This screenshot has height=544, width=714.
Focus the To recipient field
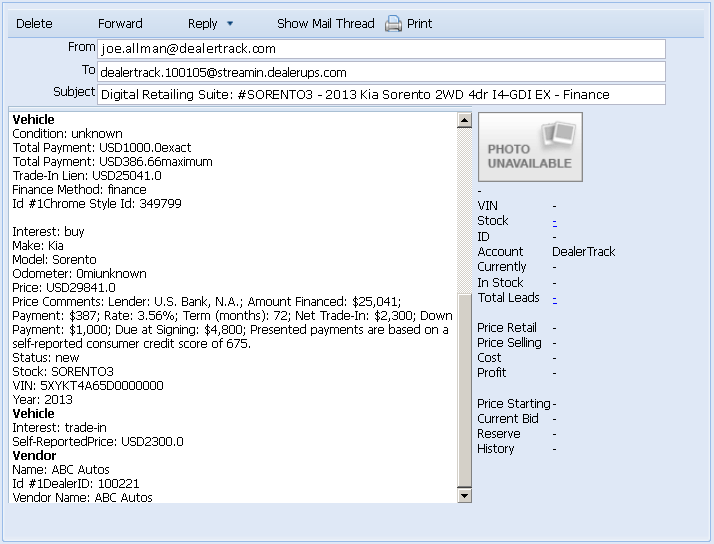[x=381, y=72]
